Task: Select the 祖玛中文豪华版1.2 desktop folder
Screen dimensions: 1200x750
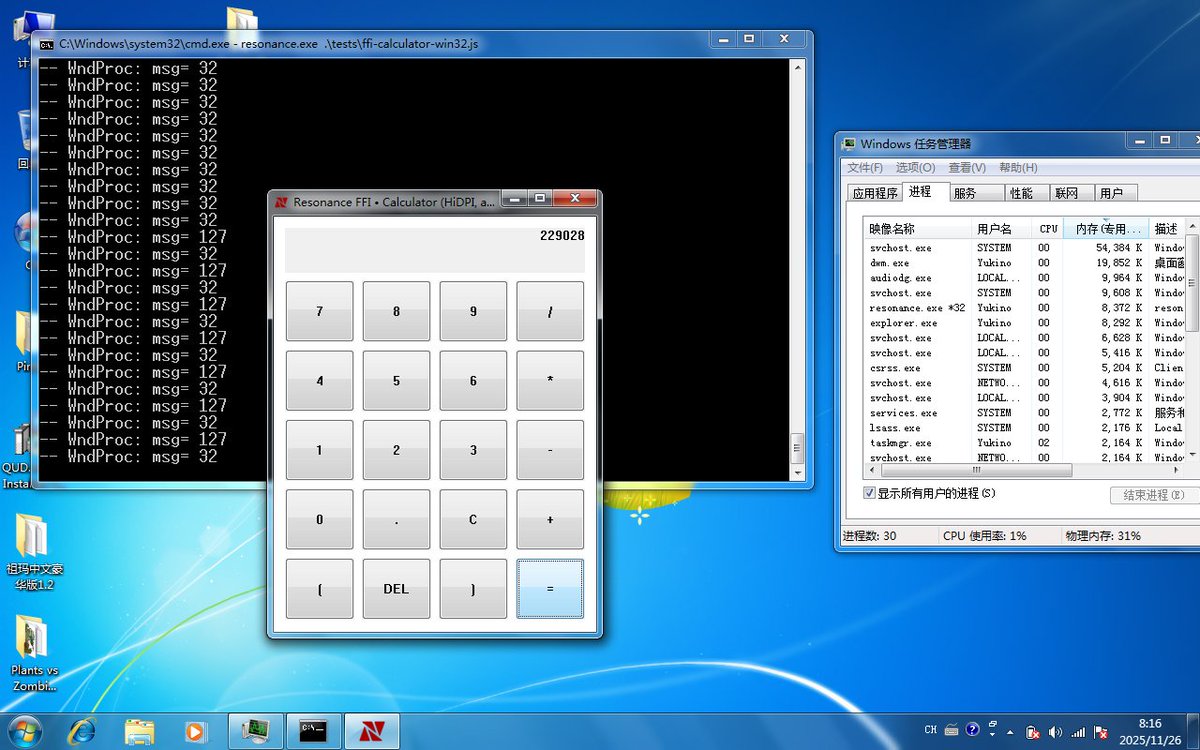Action: pos(35,552)
